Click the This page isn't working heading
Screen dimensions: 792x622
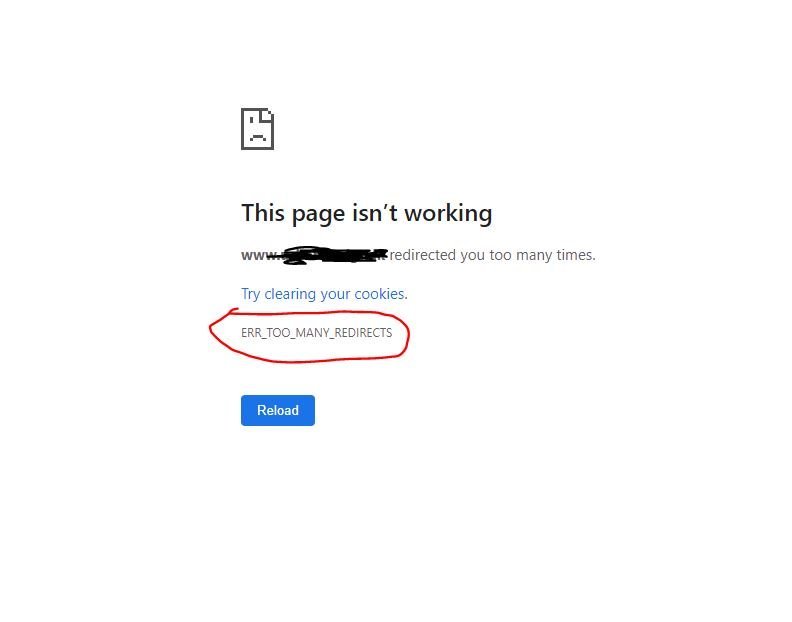click(367, 213)
